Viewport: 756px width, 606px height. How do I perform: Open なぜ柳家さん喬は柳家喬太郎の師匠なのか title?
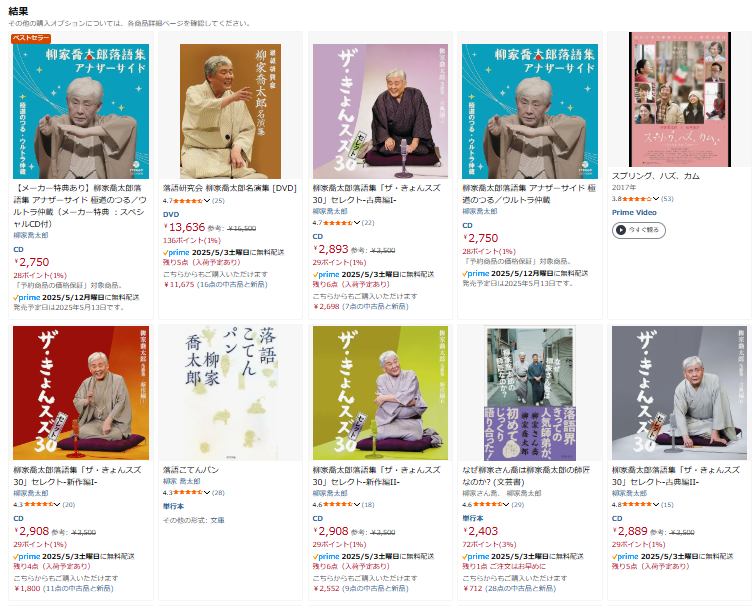526,476
